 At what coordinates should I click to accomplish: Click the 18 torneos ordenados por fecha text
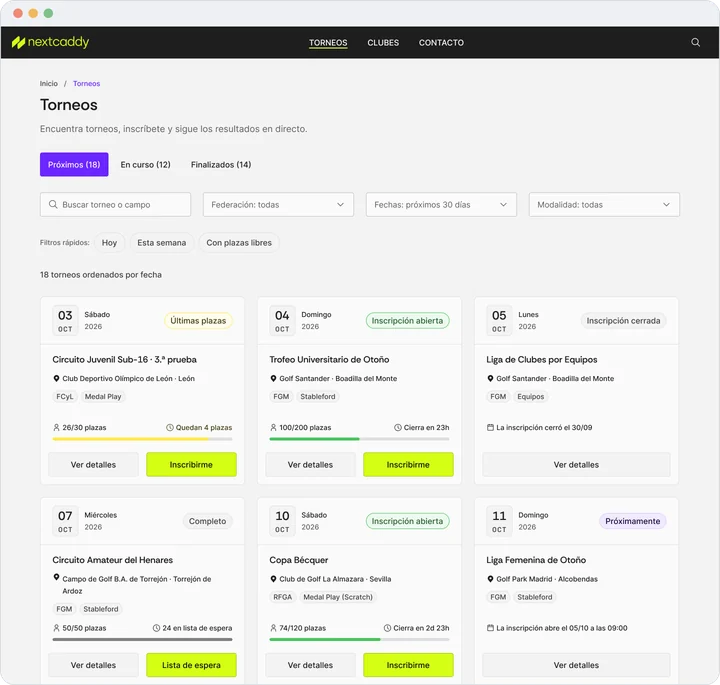coord(101,275)
